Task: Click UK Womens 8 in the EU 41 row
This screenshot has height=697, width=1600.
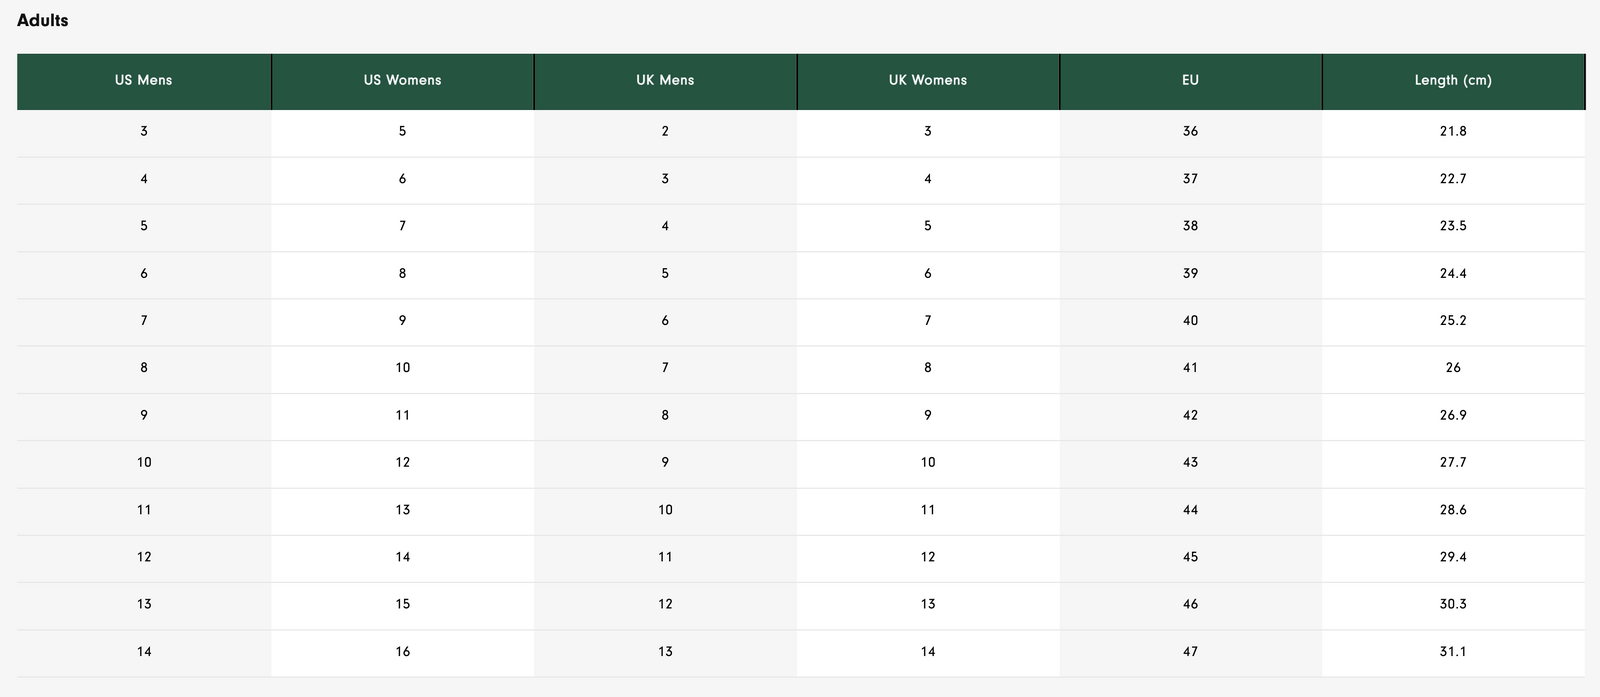Action: [x=928, y=368]
